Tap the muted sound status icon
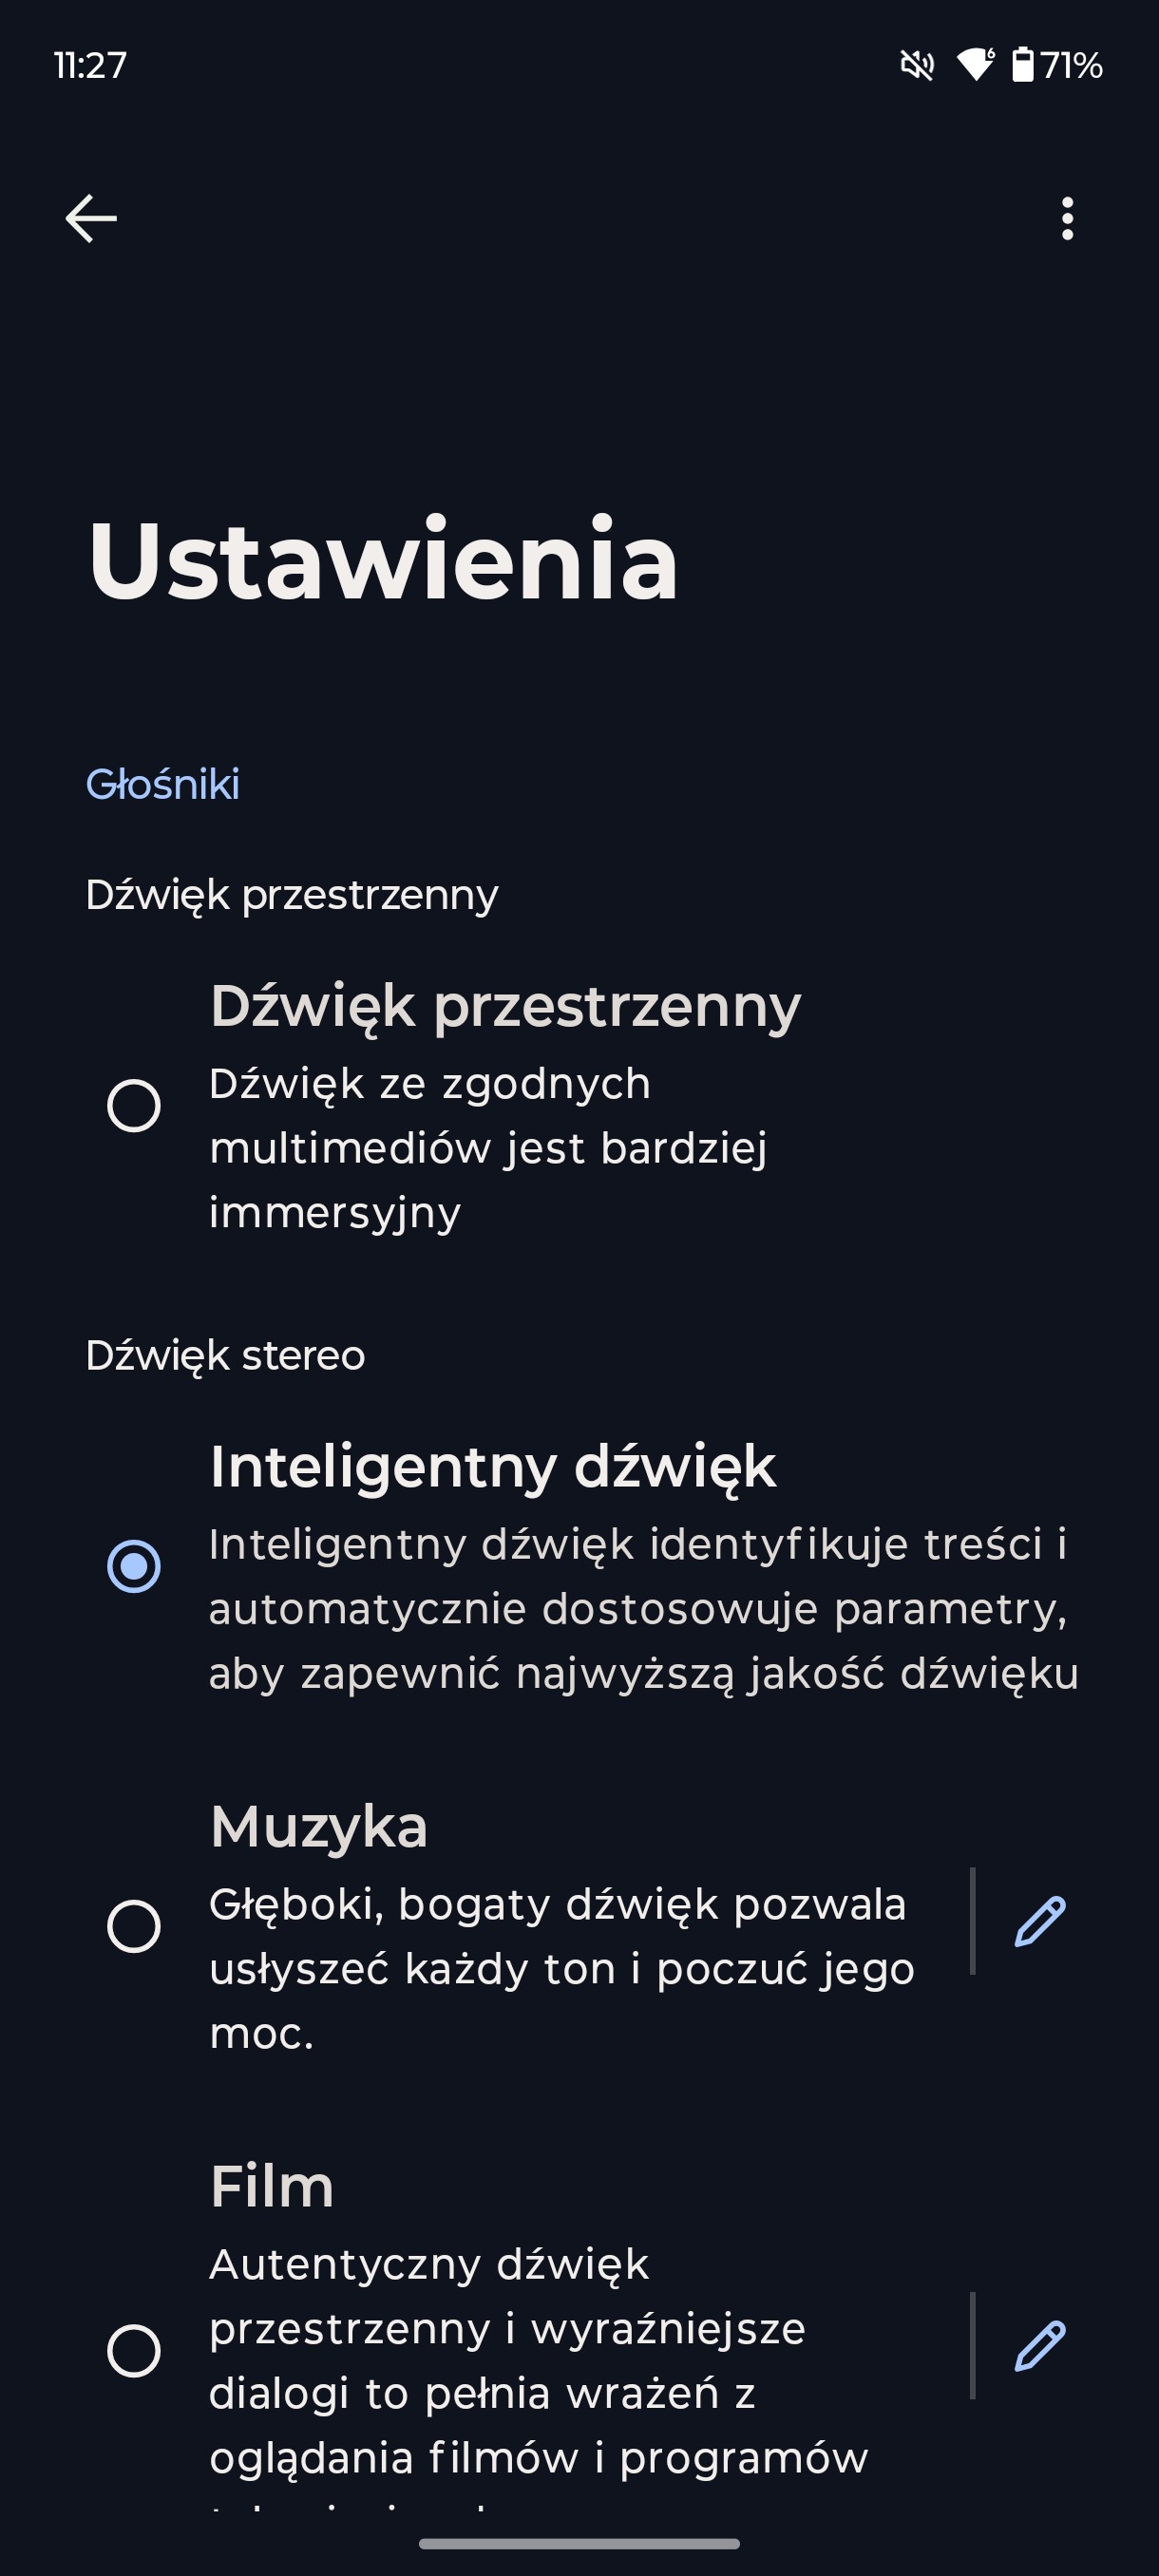 tap(917, 66)
